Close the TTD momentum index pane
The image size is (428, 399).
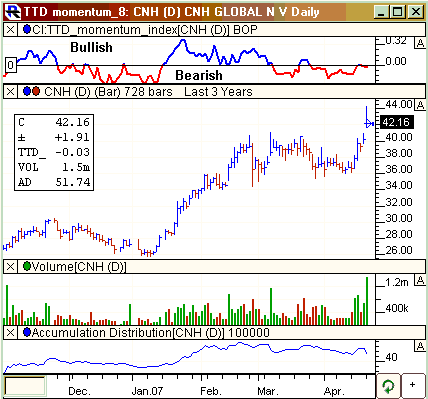pyautogui.click(x=10, y=30)
